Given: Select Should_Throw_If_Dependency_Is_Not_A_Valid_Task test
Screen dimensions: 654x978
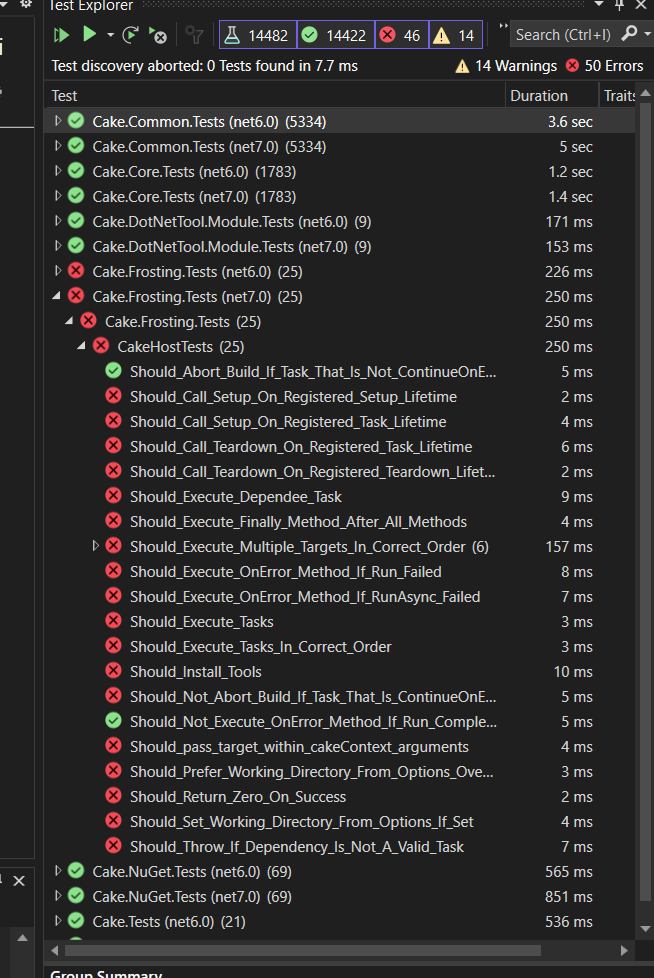Looking at the screenshot, I should point(297,846).
